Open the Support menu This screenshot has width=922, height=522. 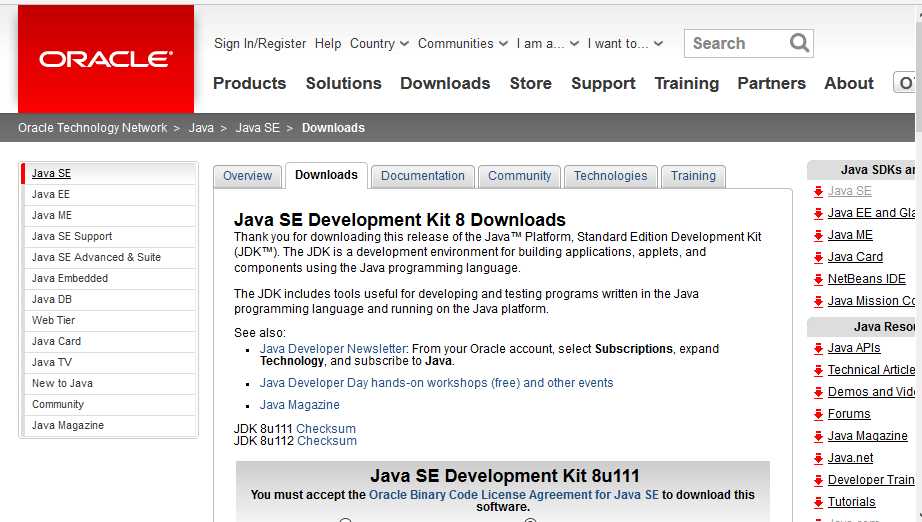coord(603,83)
